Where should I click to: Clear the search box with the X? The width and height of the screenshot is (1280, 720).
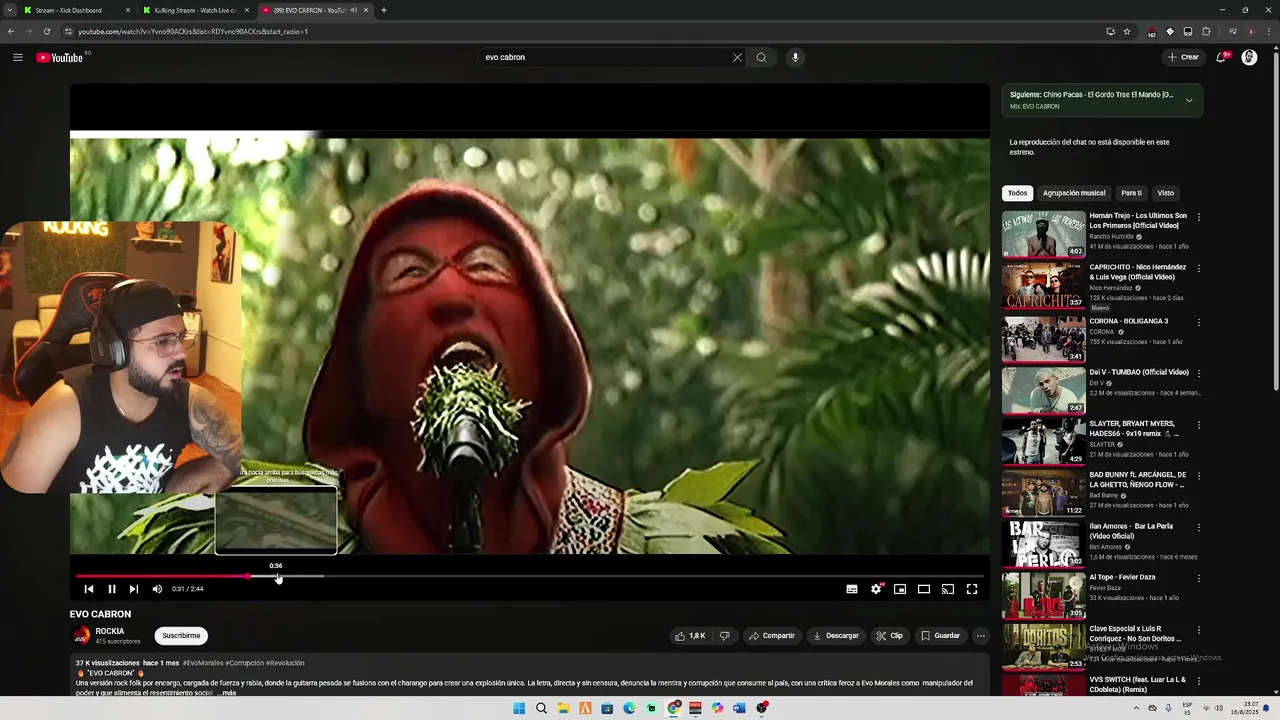point(737,57)
